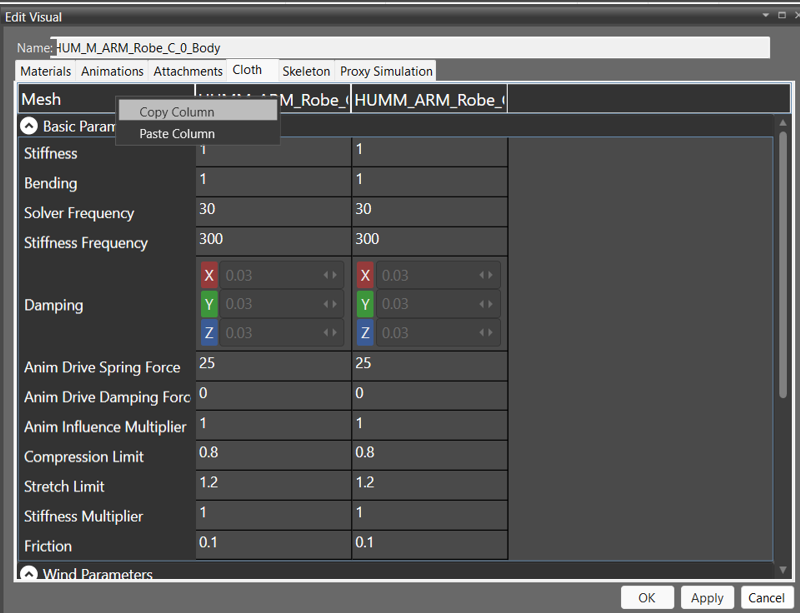
Task: Click the green Y icon in the second mesh column
Action: tap(365, 304)
